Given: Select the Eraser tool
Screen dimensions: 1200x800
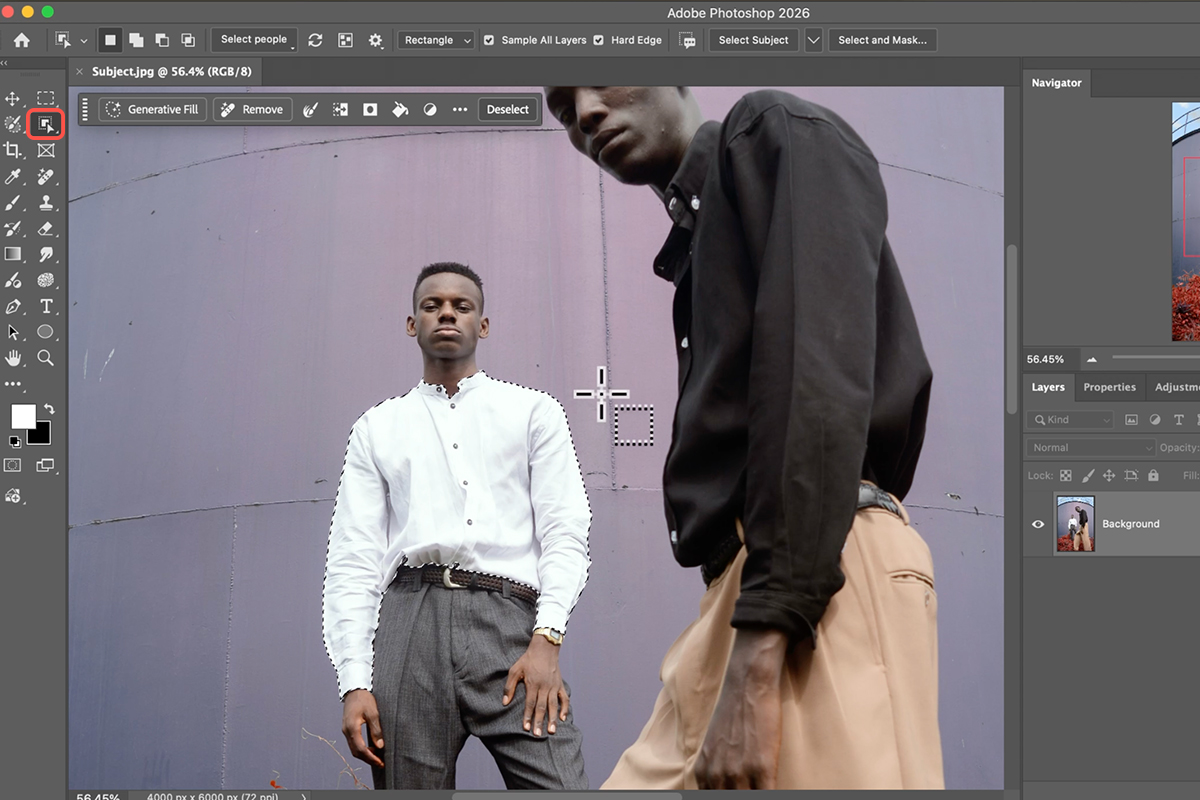Looking at the screenshot, I should click(45, 228).
